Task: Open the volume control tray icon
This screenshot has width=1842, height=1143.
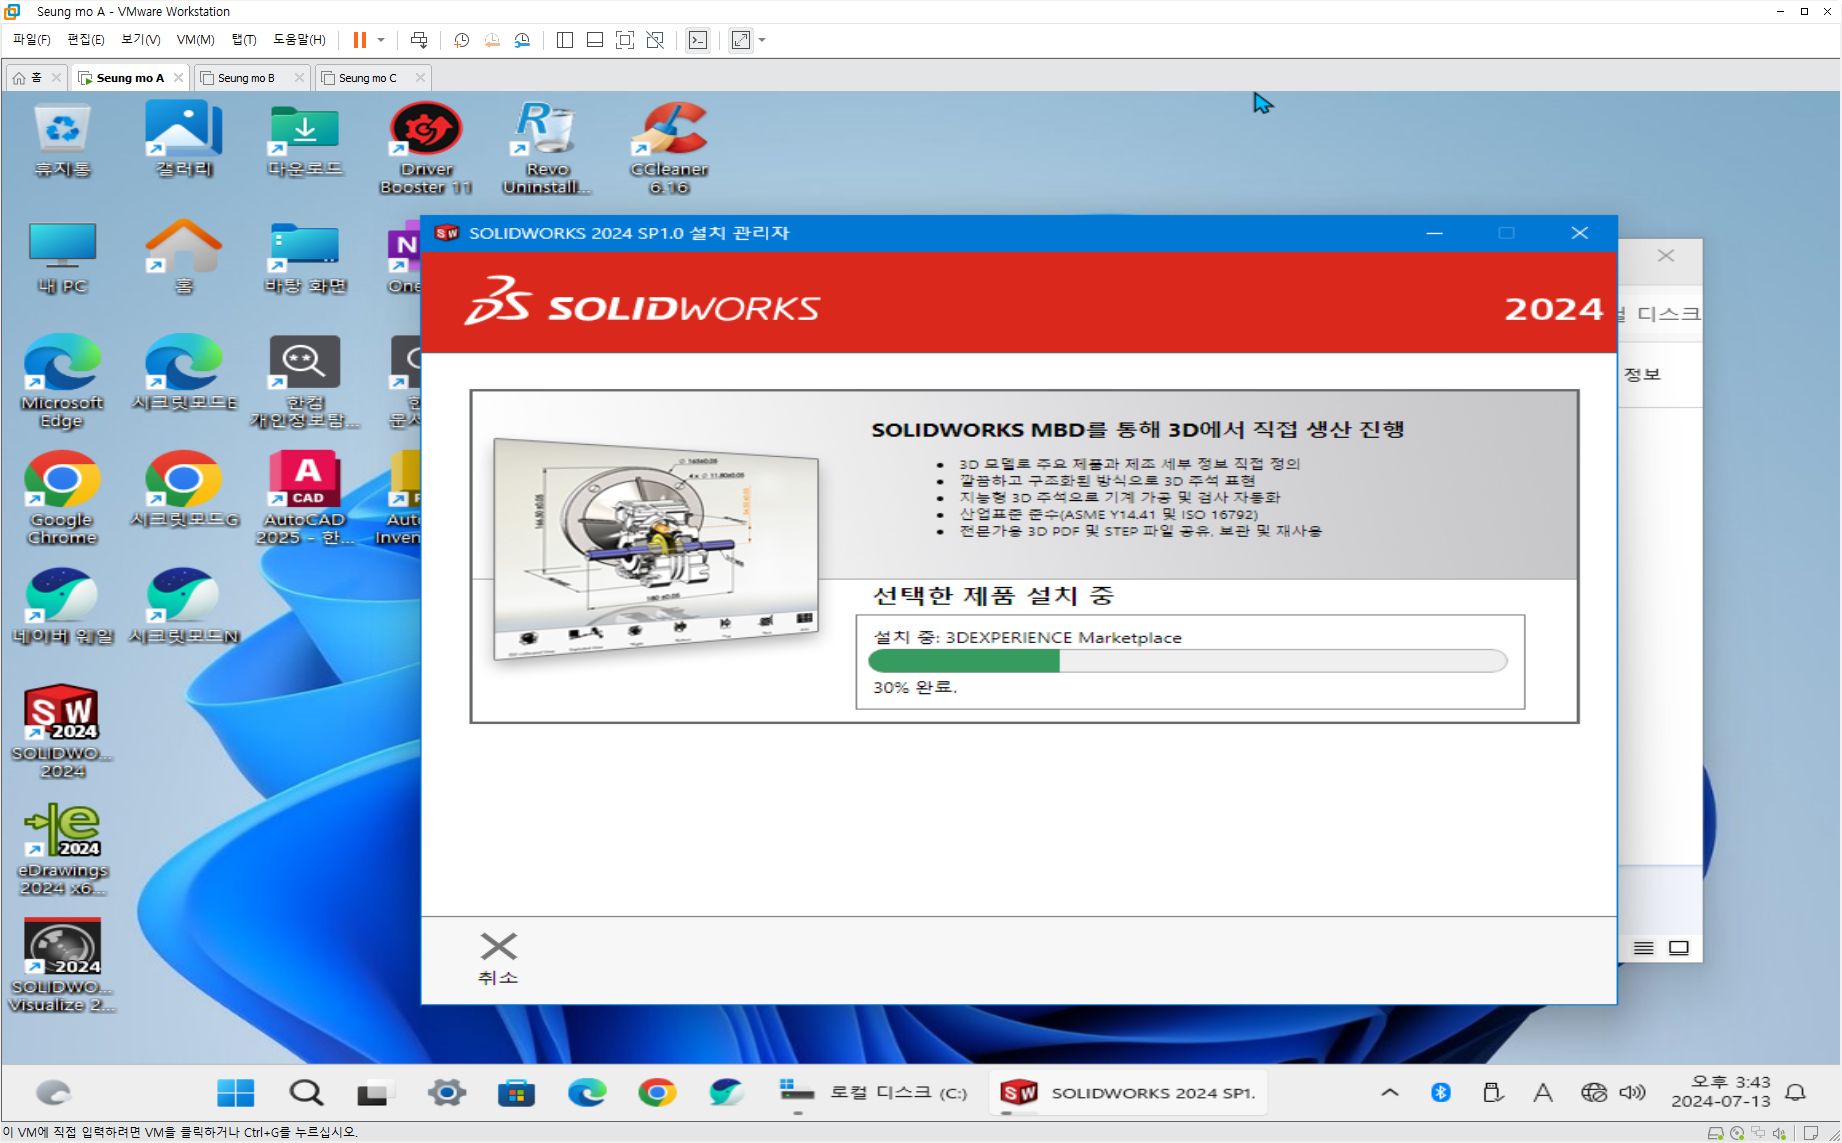Action: [1632, 1093]
